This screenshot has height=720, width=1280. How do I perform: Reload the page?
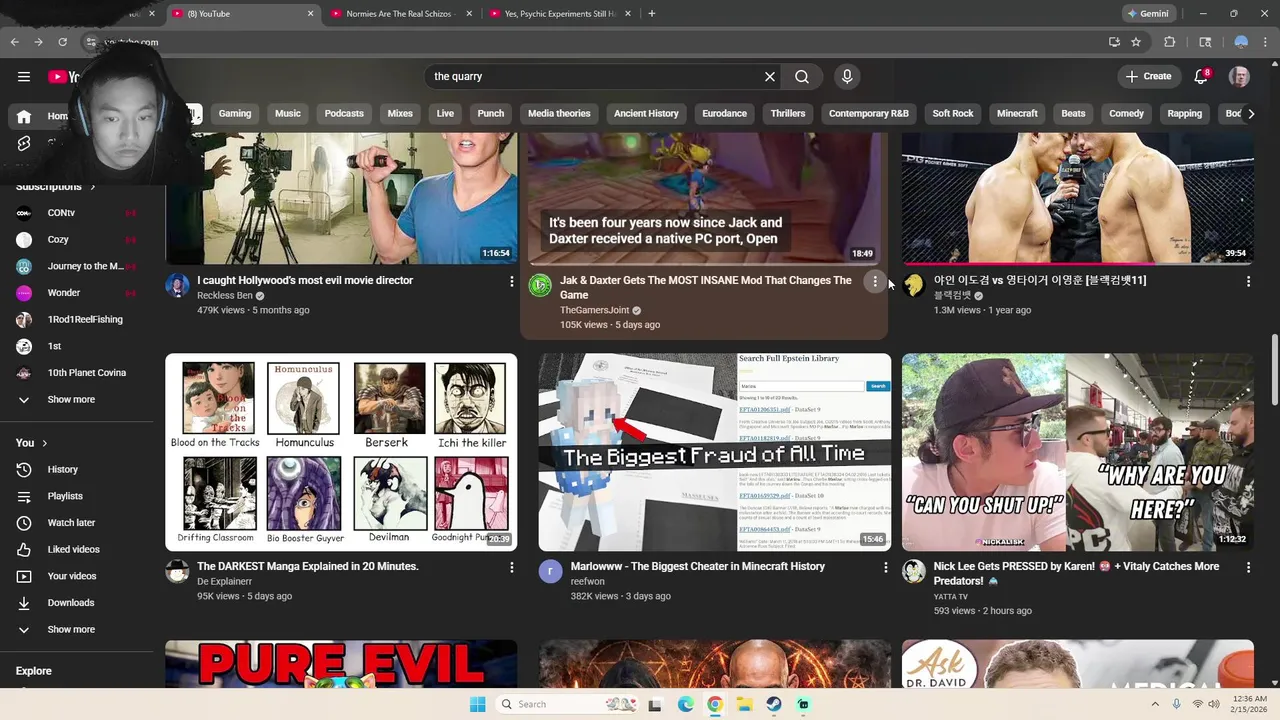62,42
